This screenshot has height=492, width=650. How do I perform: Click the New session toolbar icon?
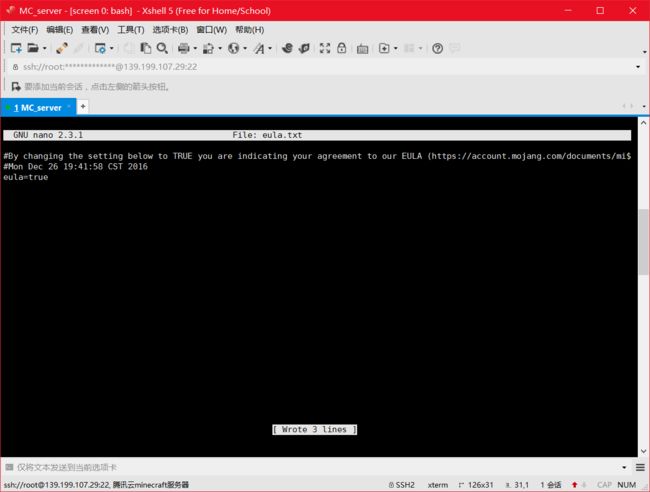tap(16, 48)
